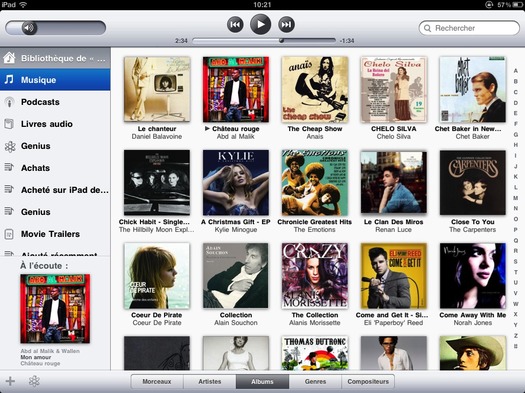Click the Mon amour now playing title
This screenshot has height=393, width=525.
click(x=36, y=357)
